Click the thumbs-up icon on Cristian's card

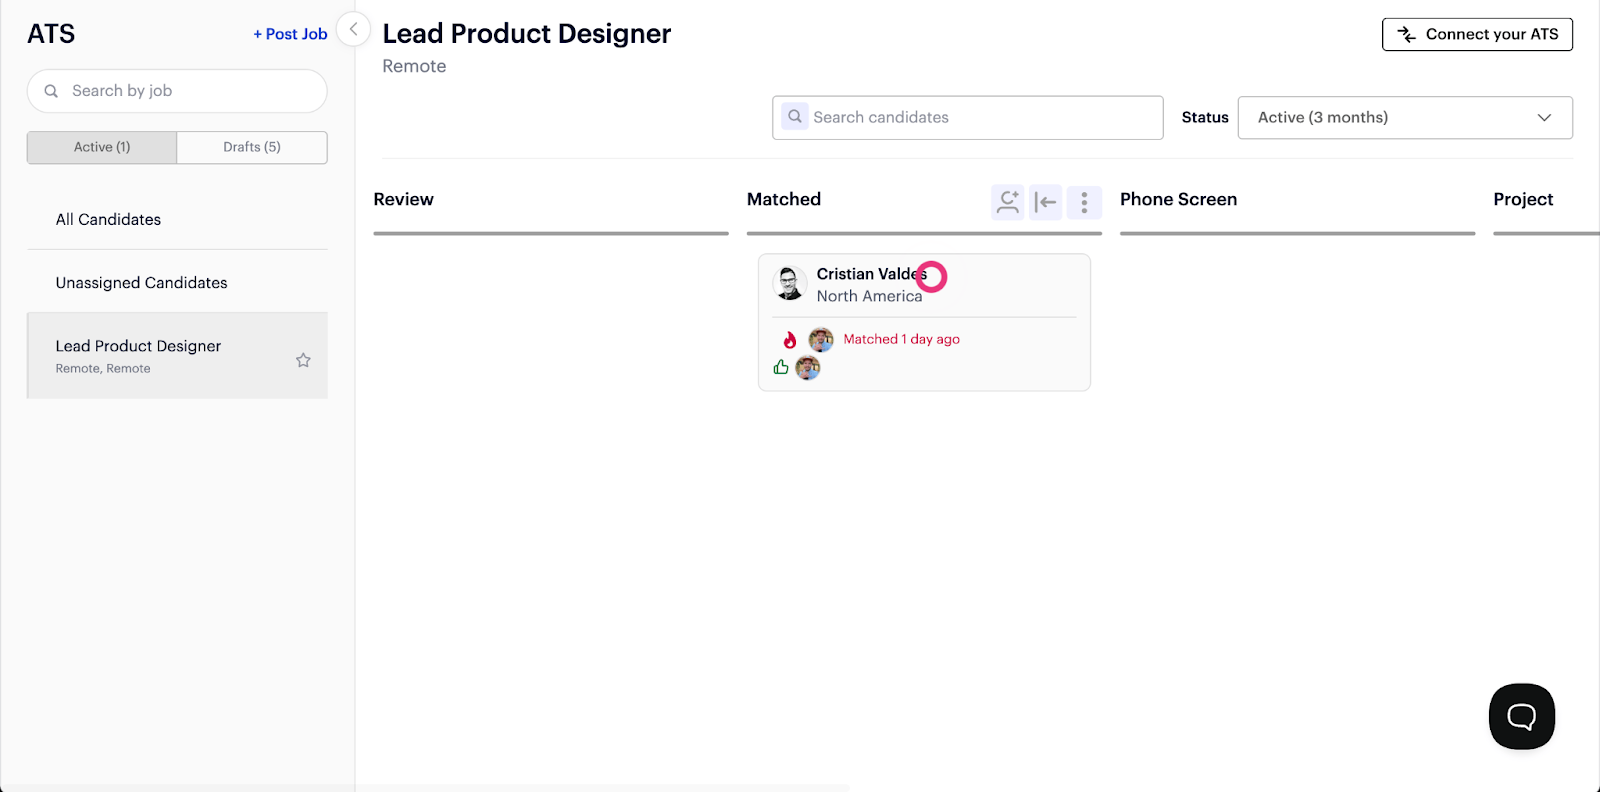click(x=781, y=367)
